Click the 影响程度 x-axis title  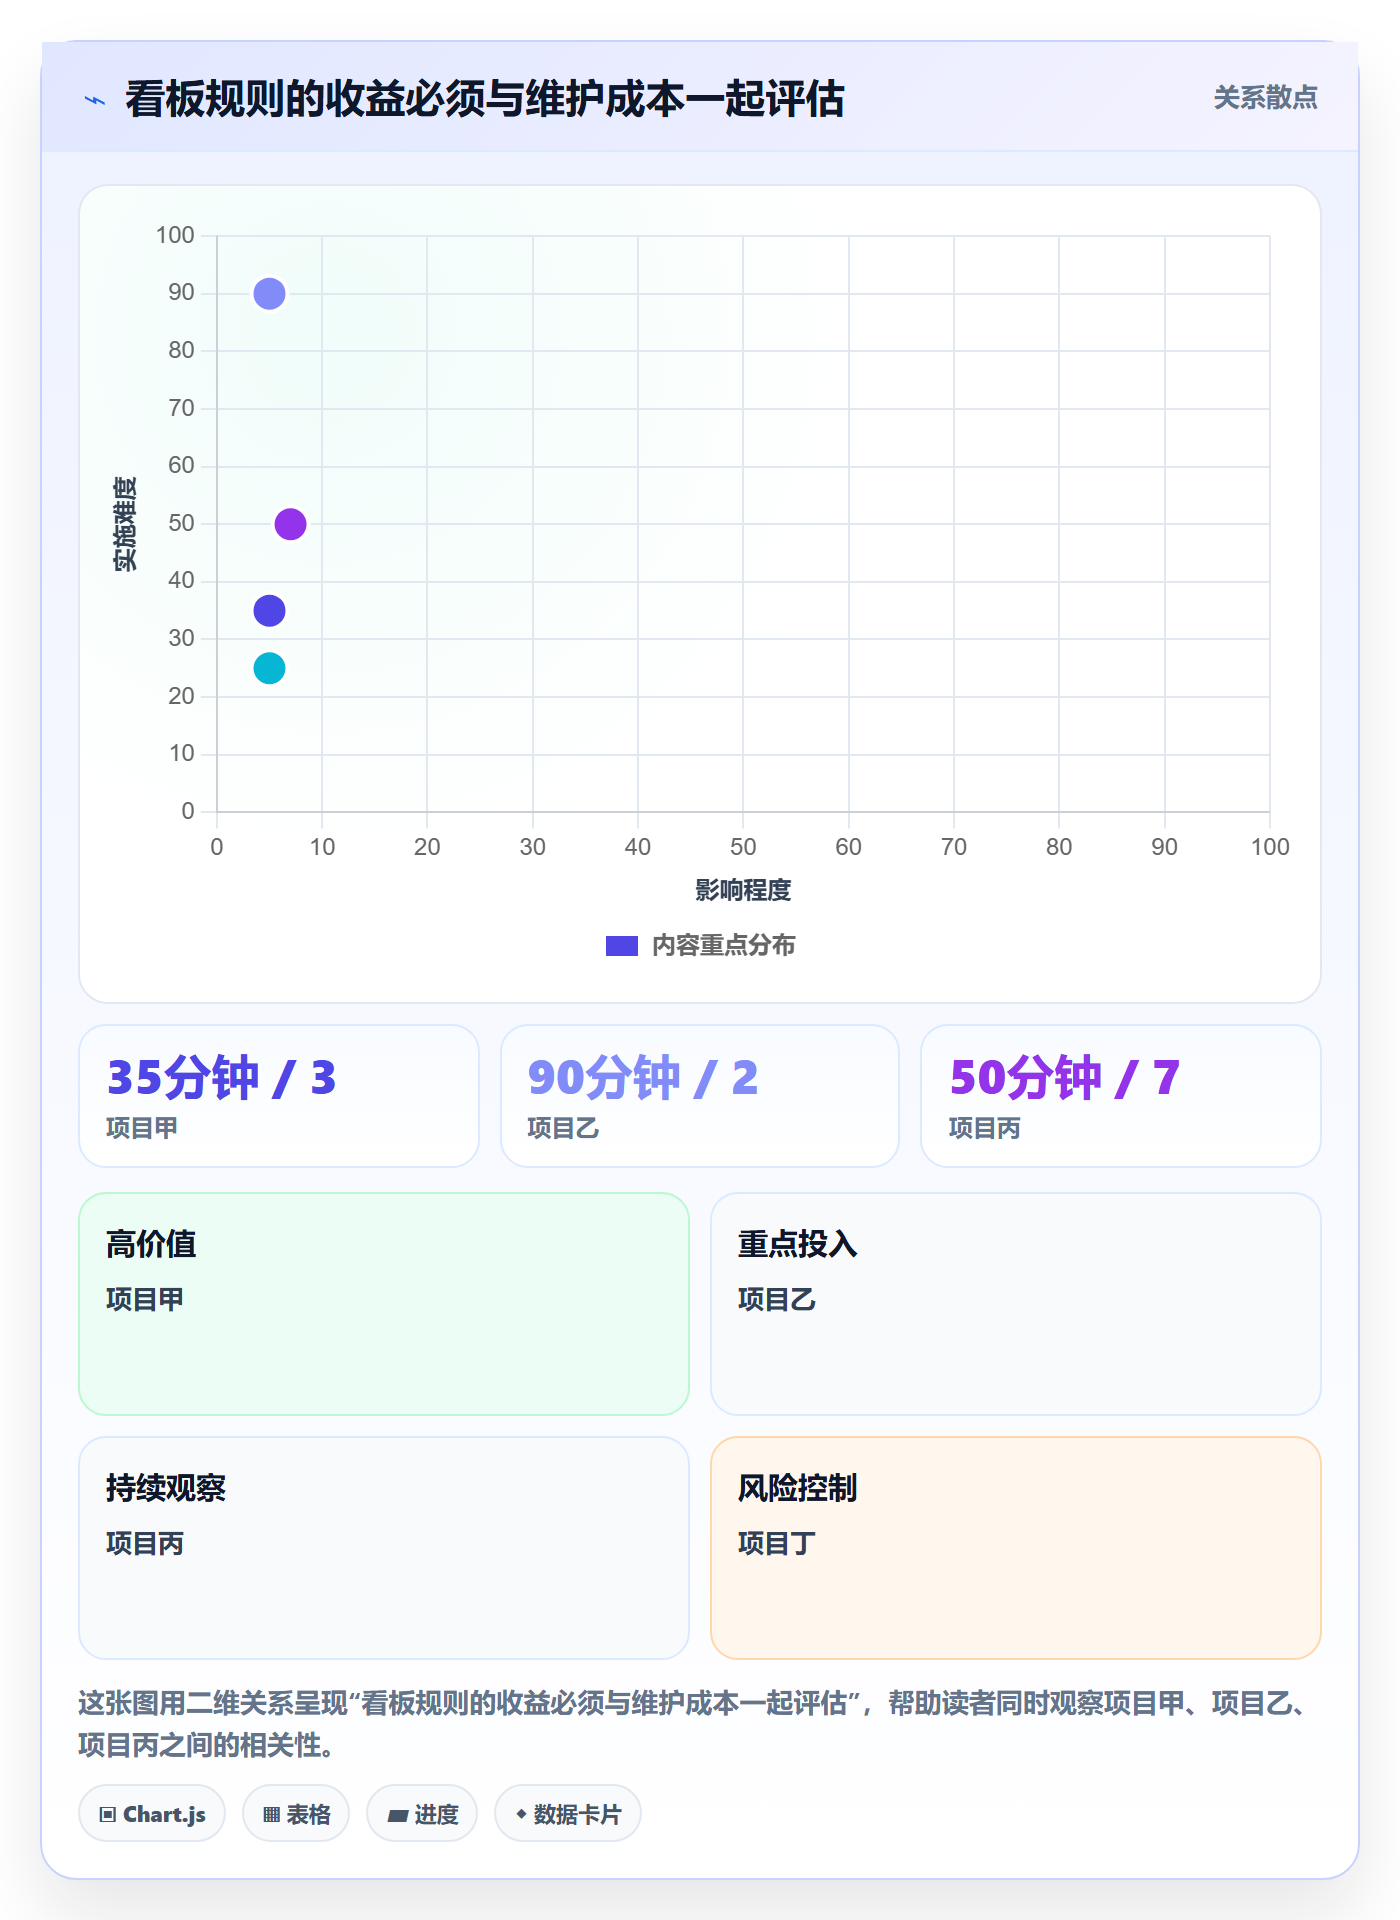pyautogui.click(x=743, y=890)
